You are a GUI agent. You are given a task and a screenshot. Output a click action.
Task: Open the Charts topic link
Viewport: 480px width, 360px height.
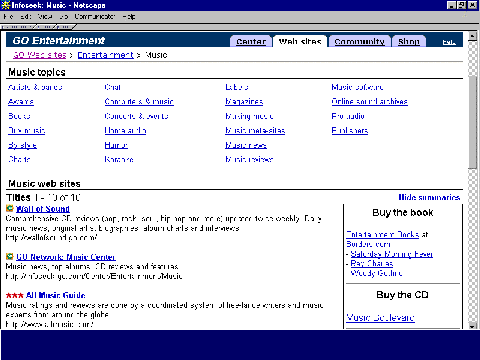pos(19,159)
